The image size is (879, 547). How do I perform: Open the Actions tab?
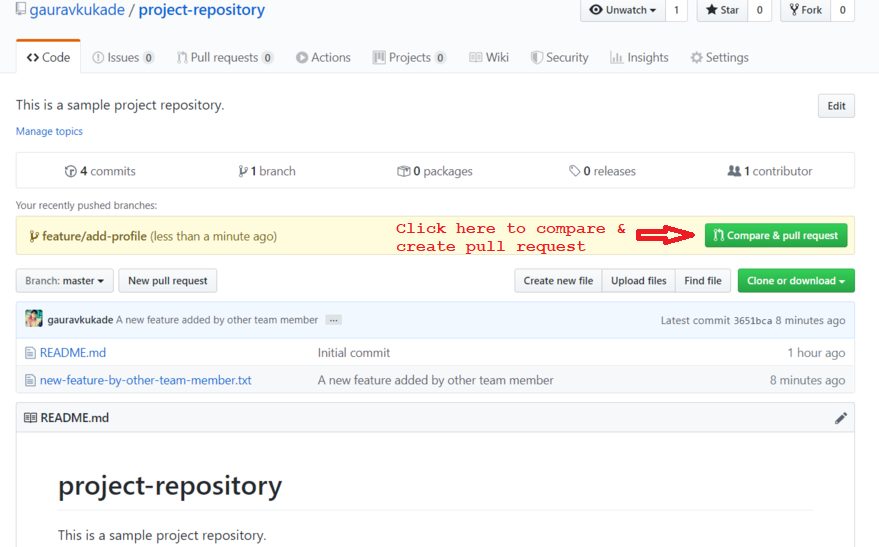tap(323, 57)
